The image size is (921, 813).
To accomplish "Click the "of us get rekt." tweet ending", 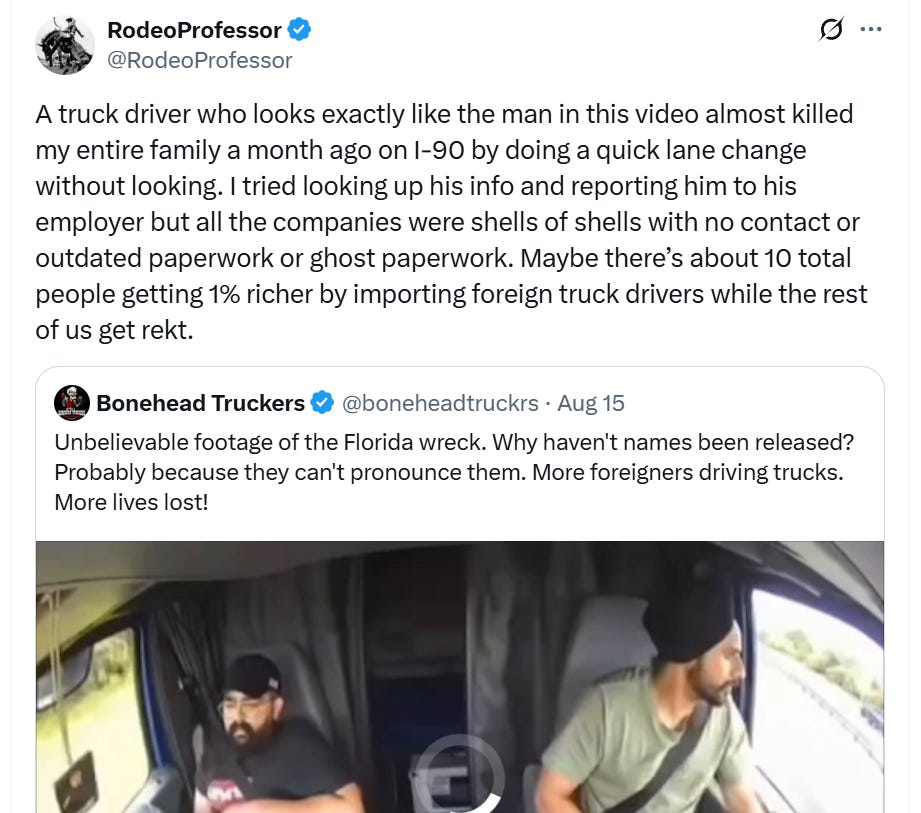I will (x=115, y=330).
